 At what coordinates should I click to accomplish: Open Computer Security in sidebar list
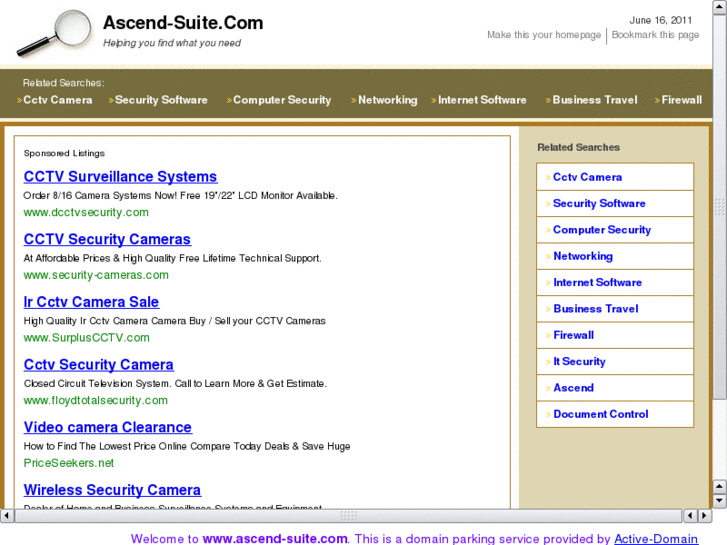602,230
